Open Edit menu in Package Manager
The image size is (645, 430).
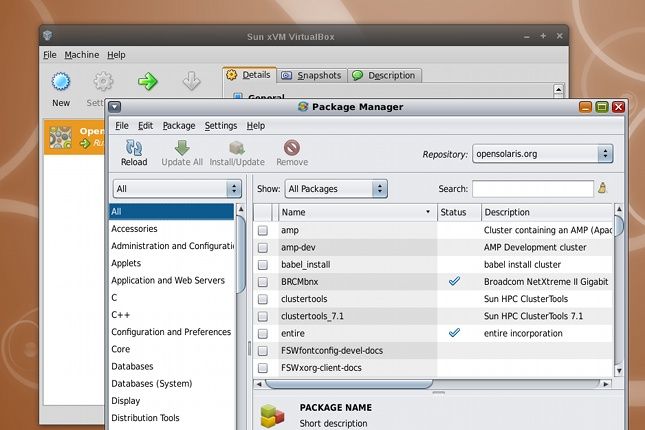(x=145, y=126)
